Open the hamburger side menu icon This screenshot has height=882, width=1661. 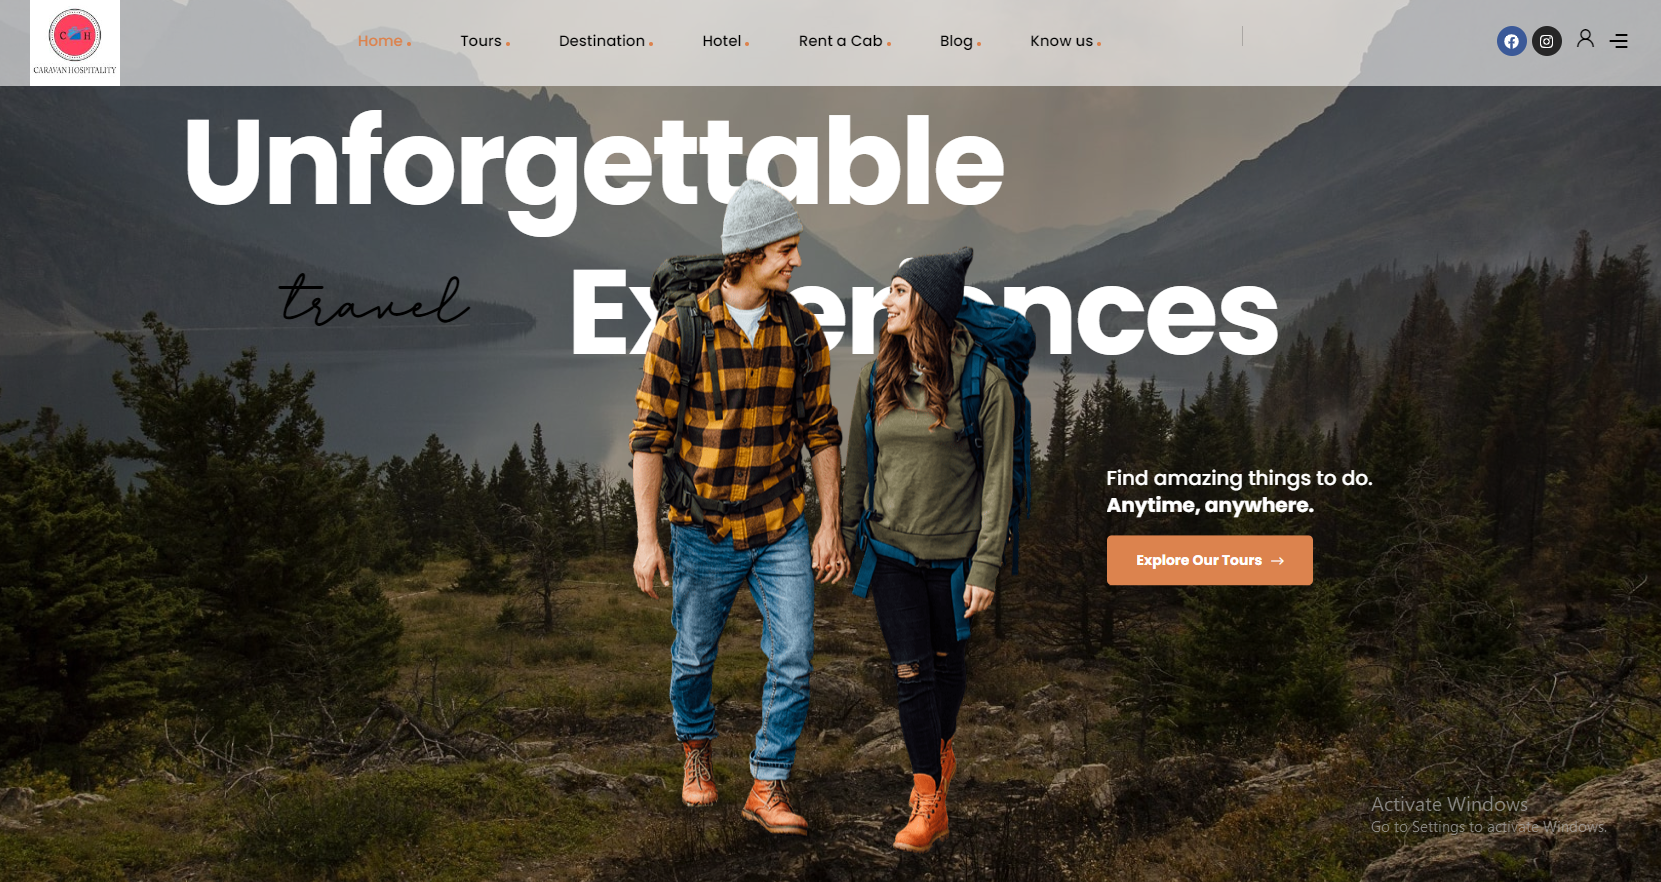[x=1619, y=41]
